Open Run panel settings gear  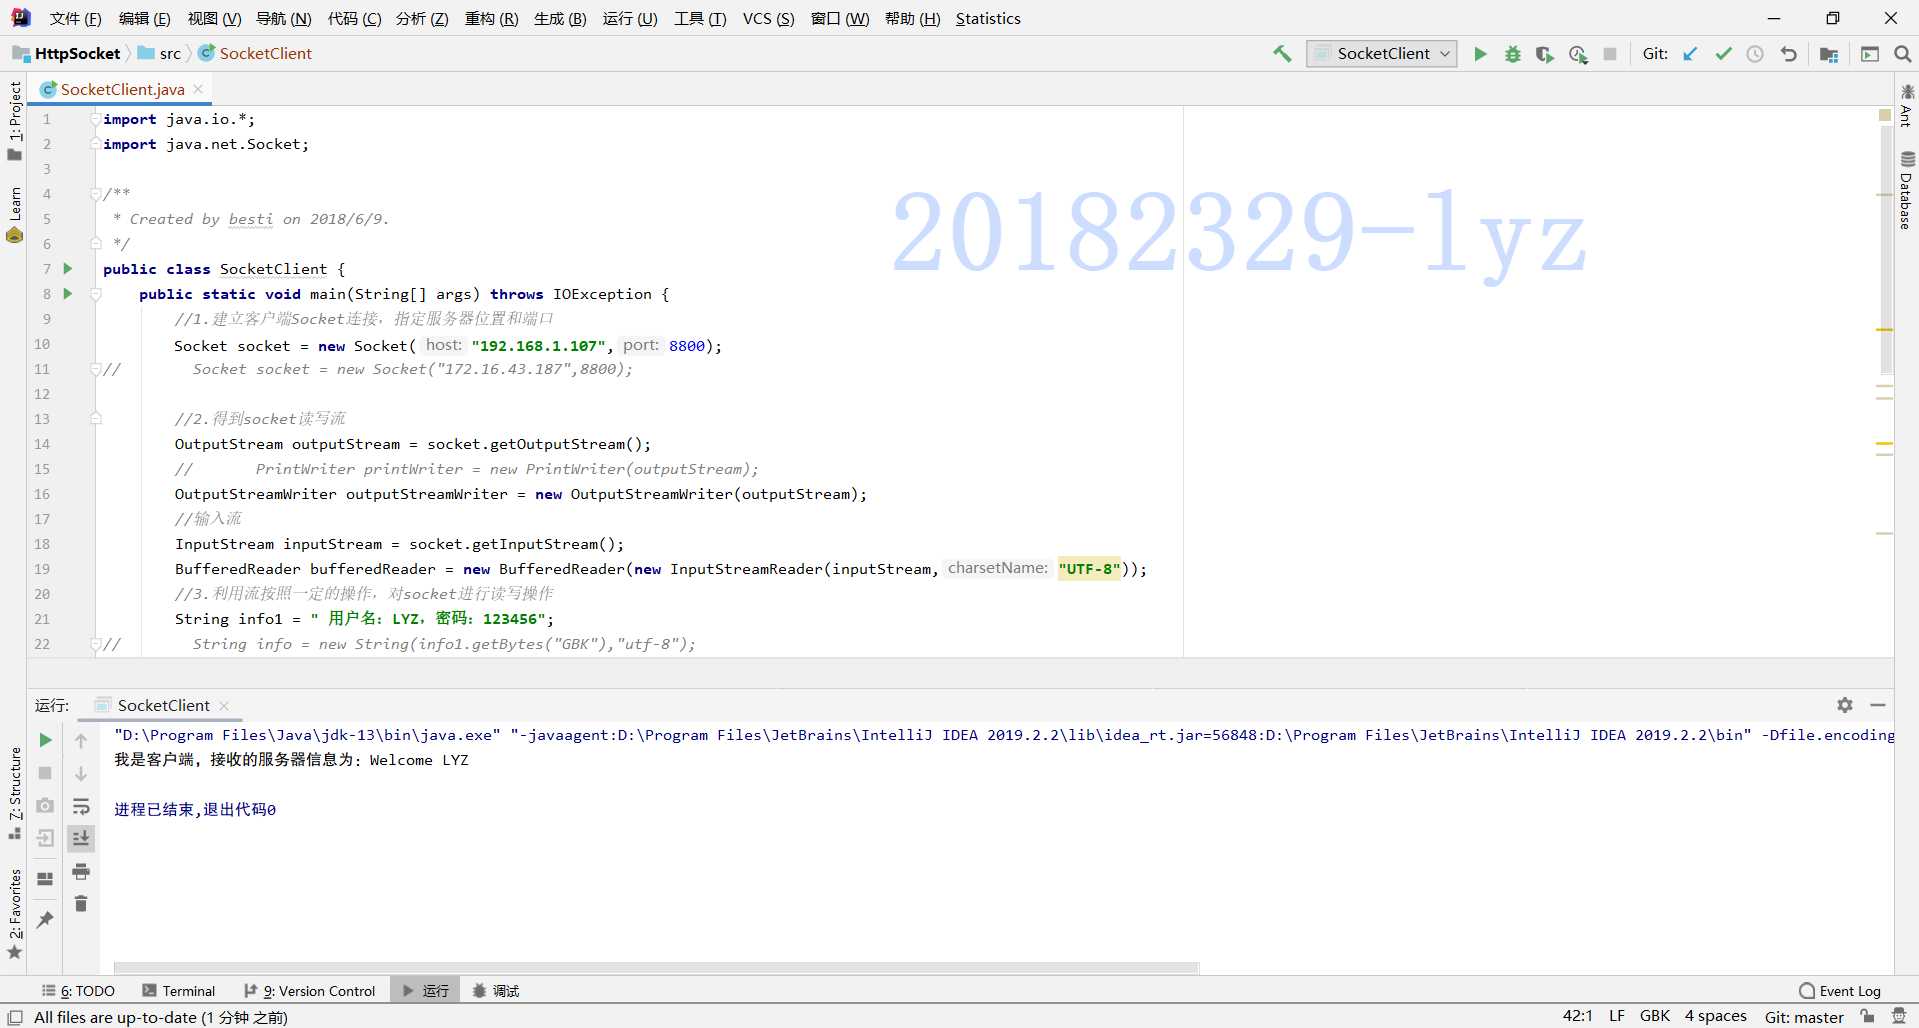(x=1845, y=705)
